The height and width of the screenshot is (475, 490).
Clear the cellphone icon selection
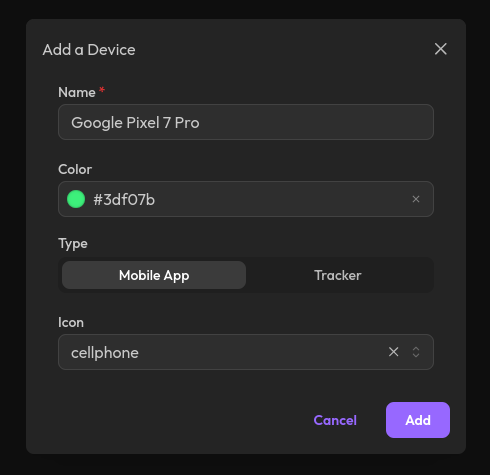394,352
